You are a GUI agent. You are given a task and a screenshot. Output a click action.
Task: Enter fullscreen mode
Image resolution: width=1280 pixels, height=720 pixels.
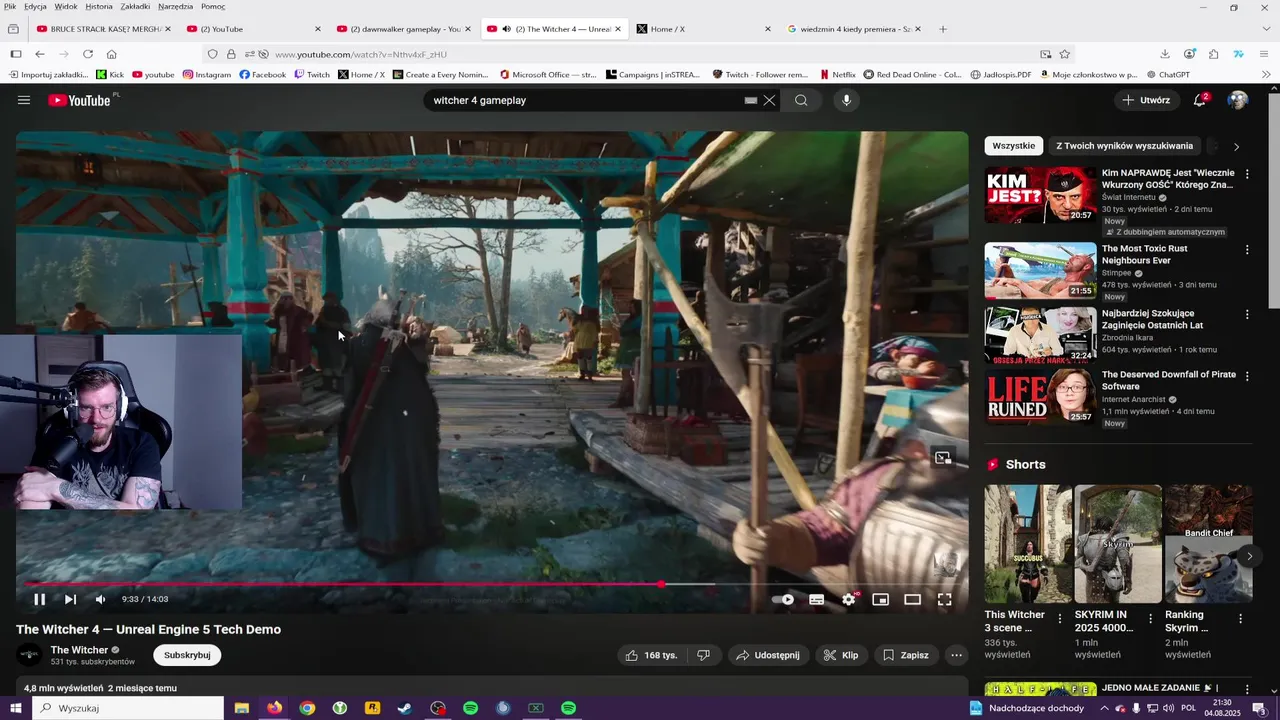tap(944, 599)
